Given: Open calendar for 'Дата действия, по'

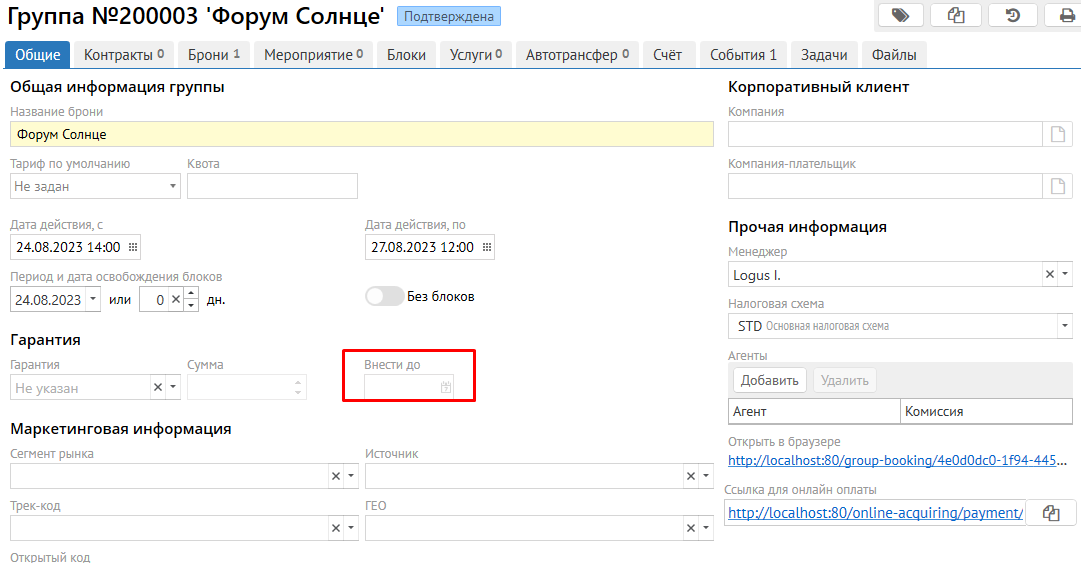Looking at the screenshot, I should point(485,247).
